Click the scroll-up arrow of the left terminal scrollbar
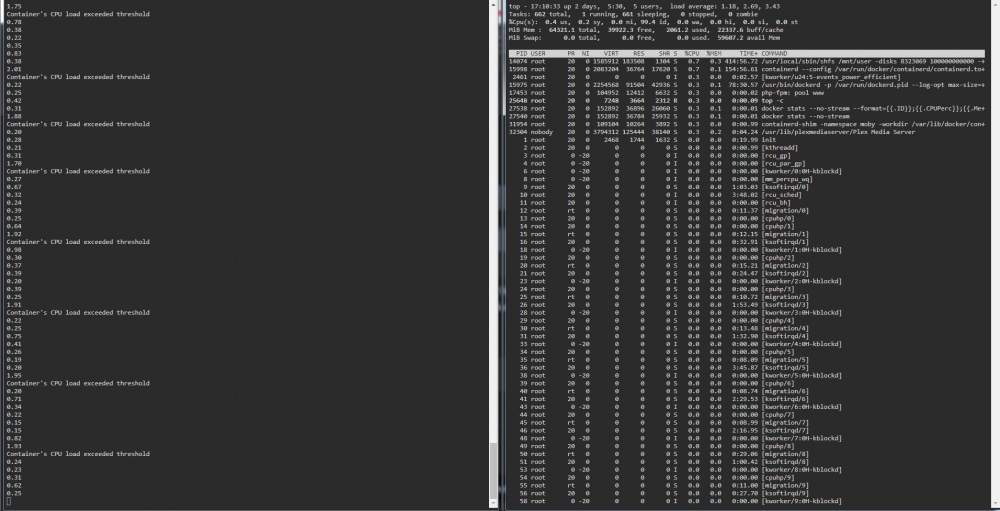1000x511 pixels. click(x=493, y=4)
